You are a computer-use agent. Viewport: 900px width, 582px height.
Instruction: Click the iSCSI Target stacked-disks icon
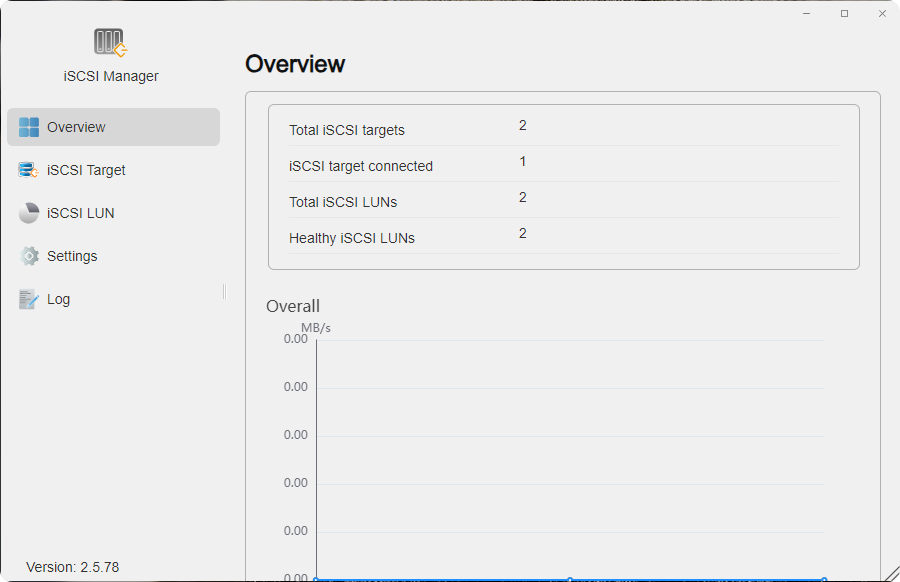click(27, 170)
